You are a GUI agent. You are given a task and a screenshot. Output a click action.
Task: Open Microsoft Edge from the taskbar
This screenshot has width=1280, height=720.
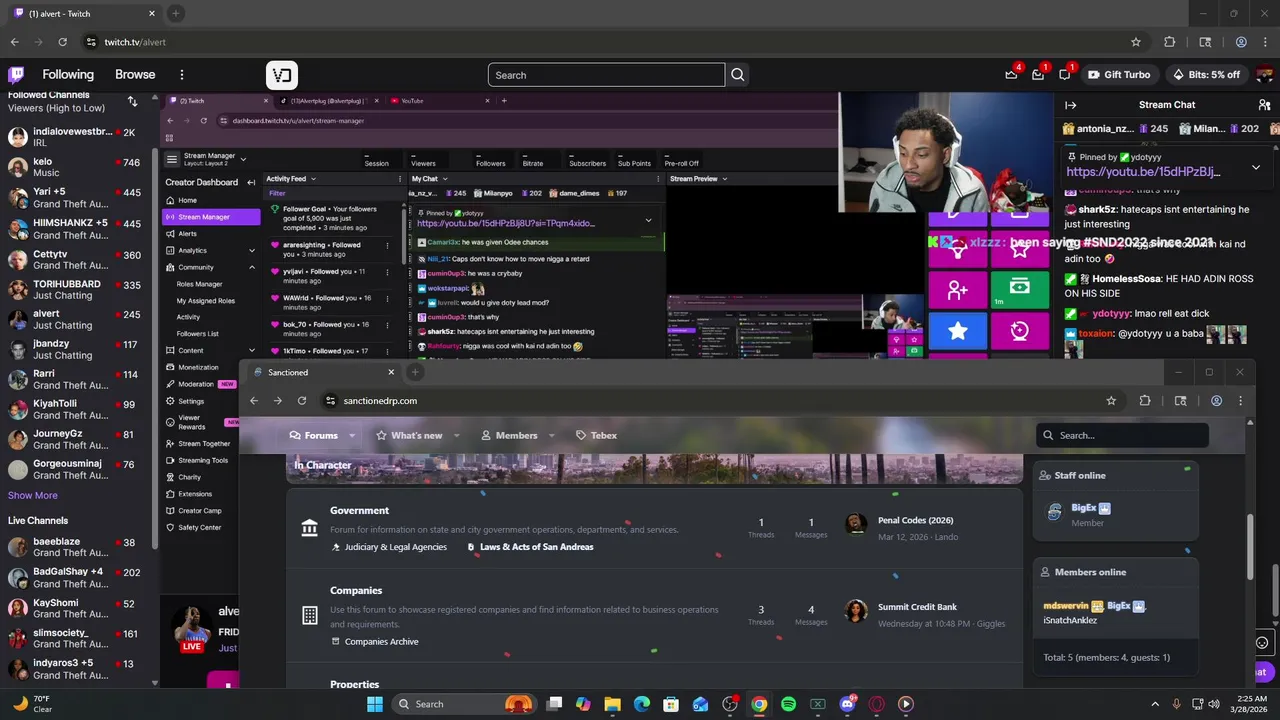pos(642,704)
